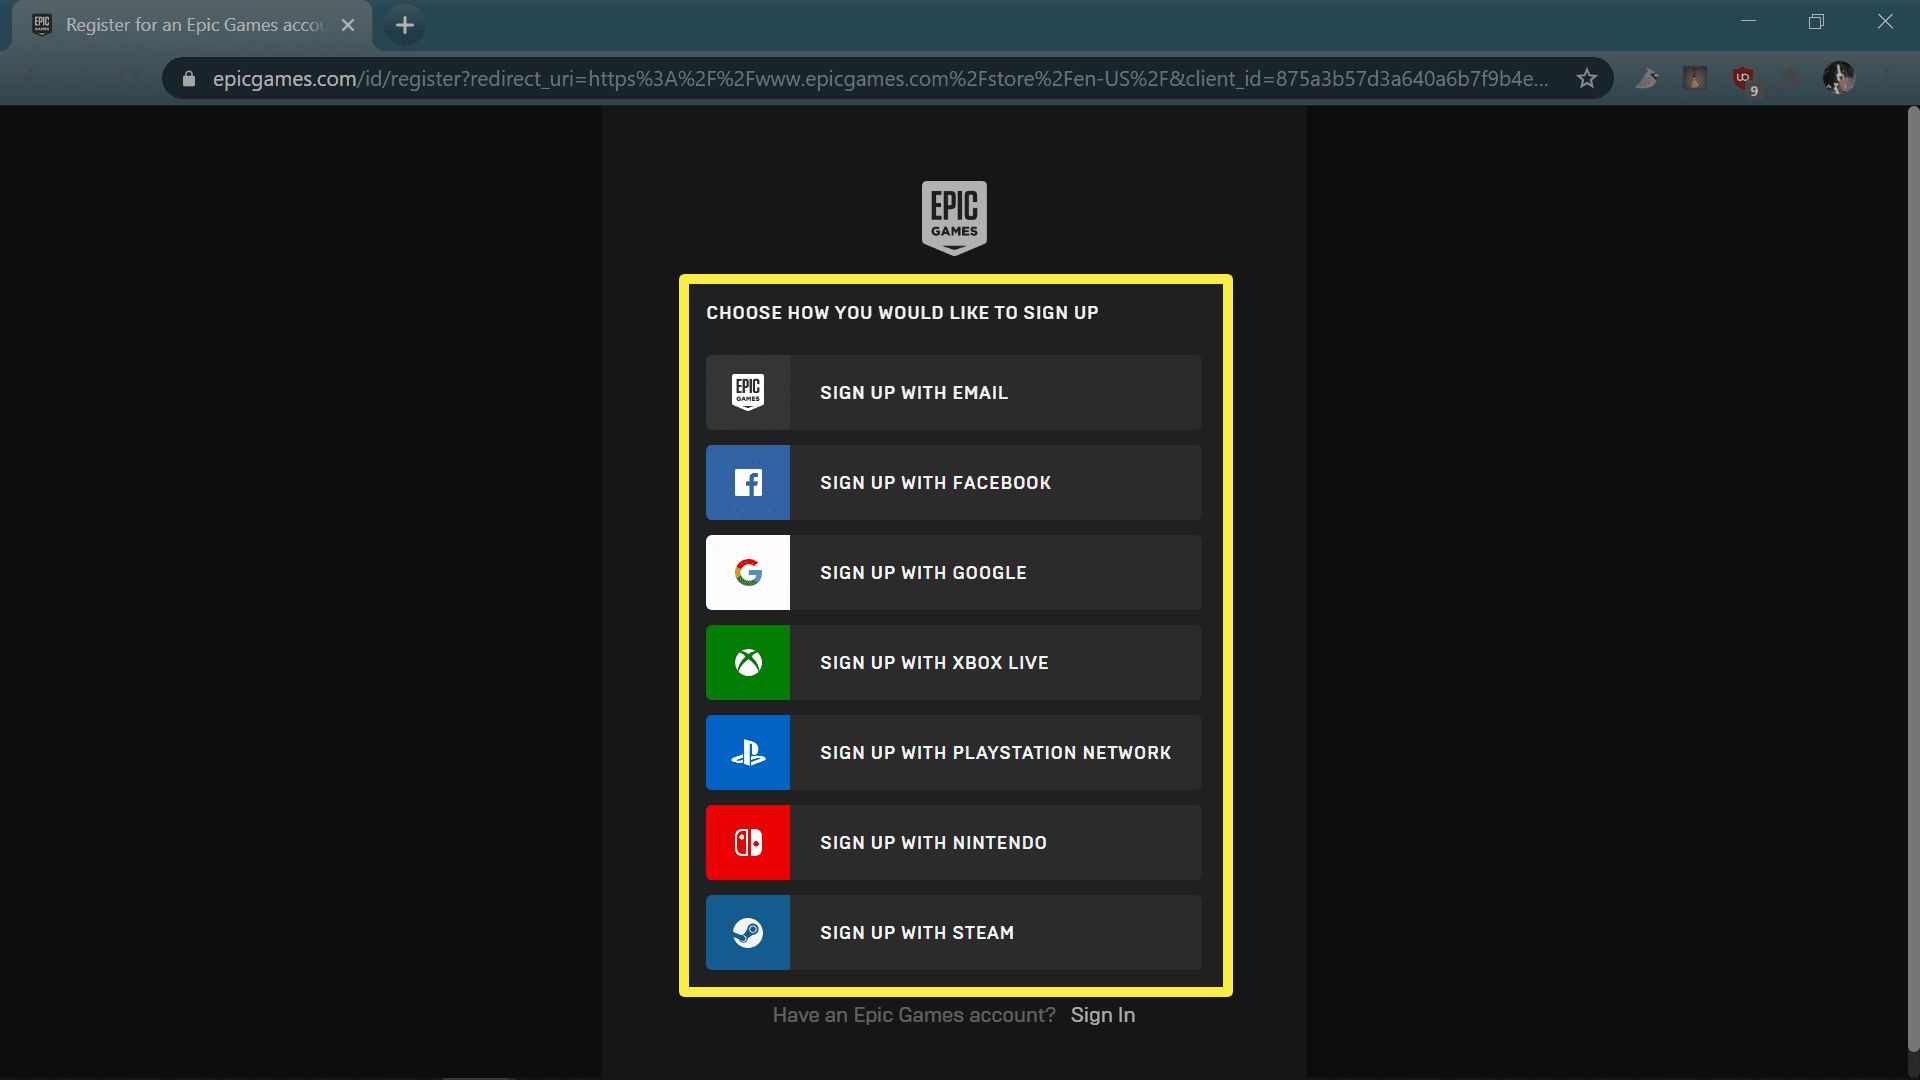Choose Sign Up With Facebook

click(954, 483)
